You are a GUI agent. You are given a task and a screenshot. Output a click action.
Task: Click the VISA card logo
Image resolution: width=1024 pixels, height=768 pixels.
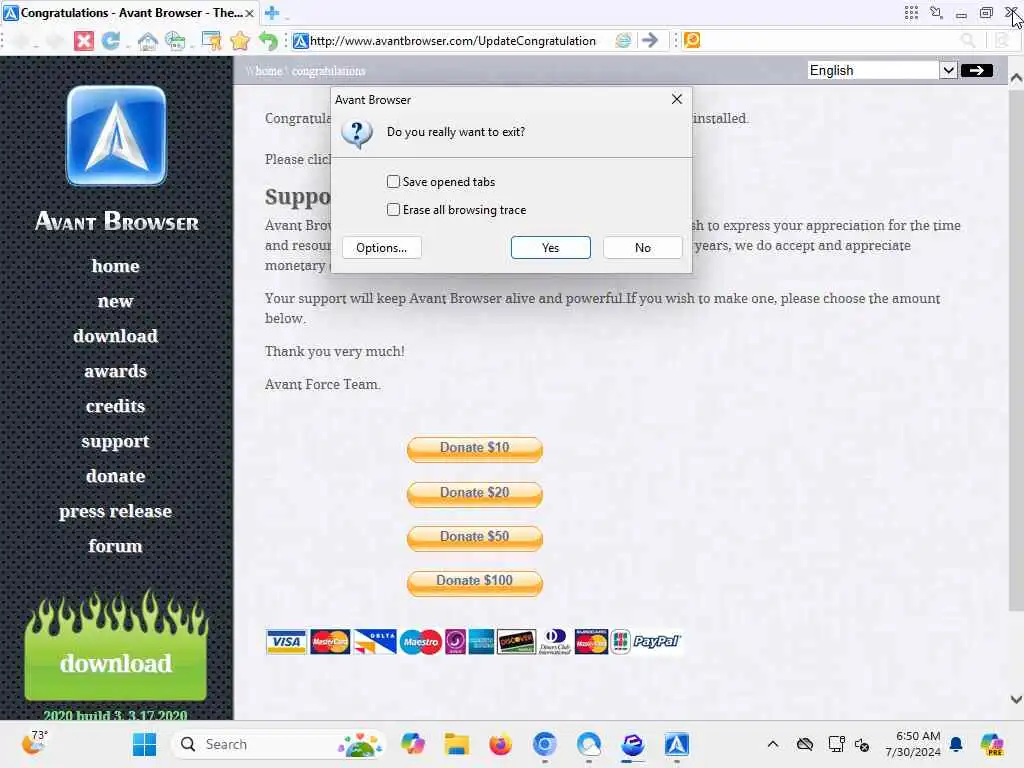(285, 642)
